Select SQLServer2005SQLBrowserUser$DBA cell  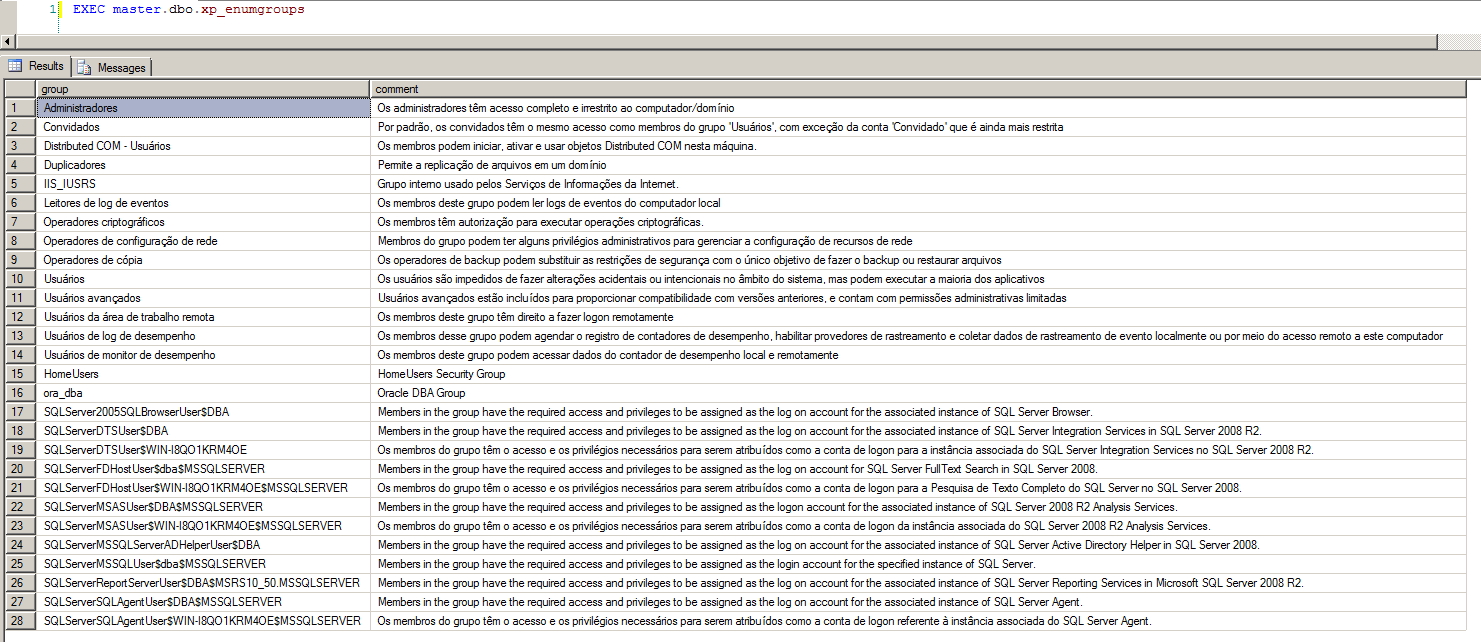[x=204, y=412]
